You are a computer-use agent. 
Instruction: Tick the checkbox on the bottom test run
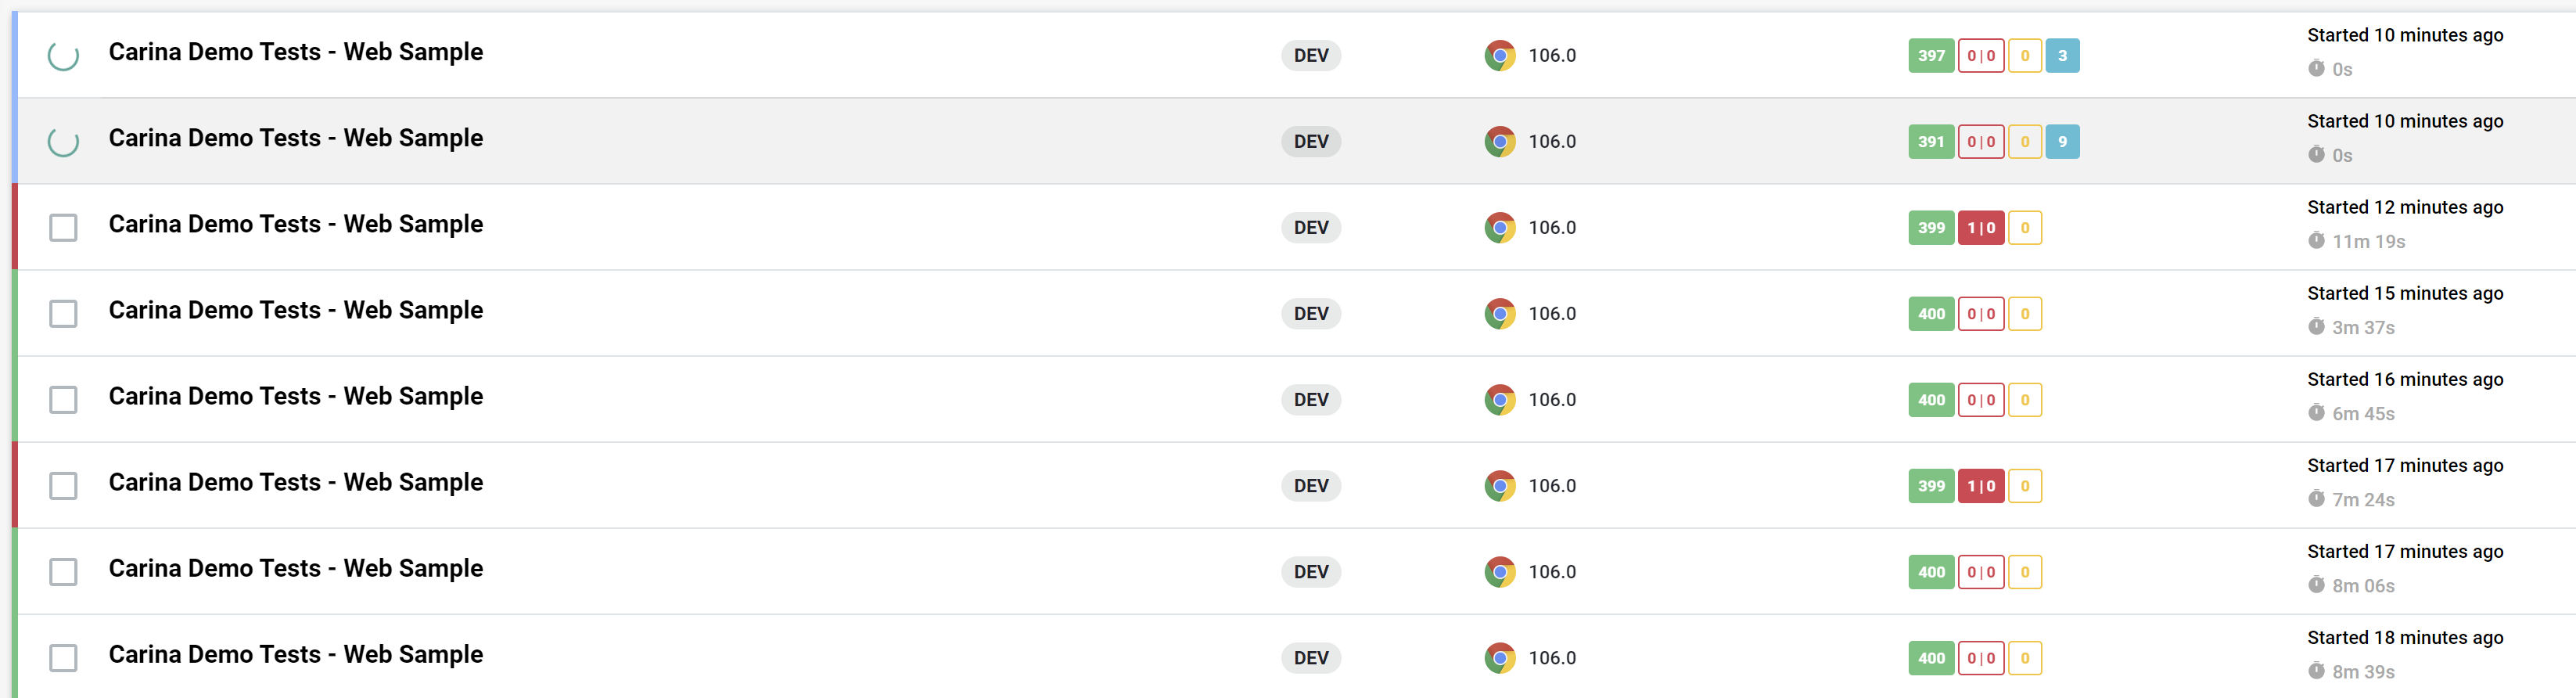point(63,658)
